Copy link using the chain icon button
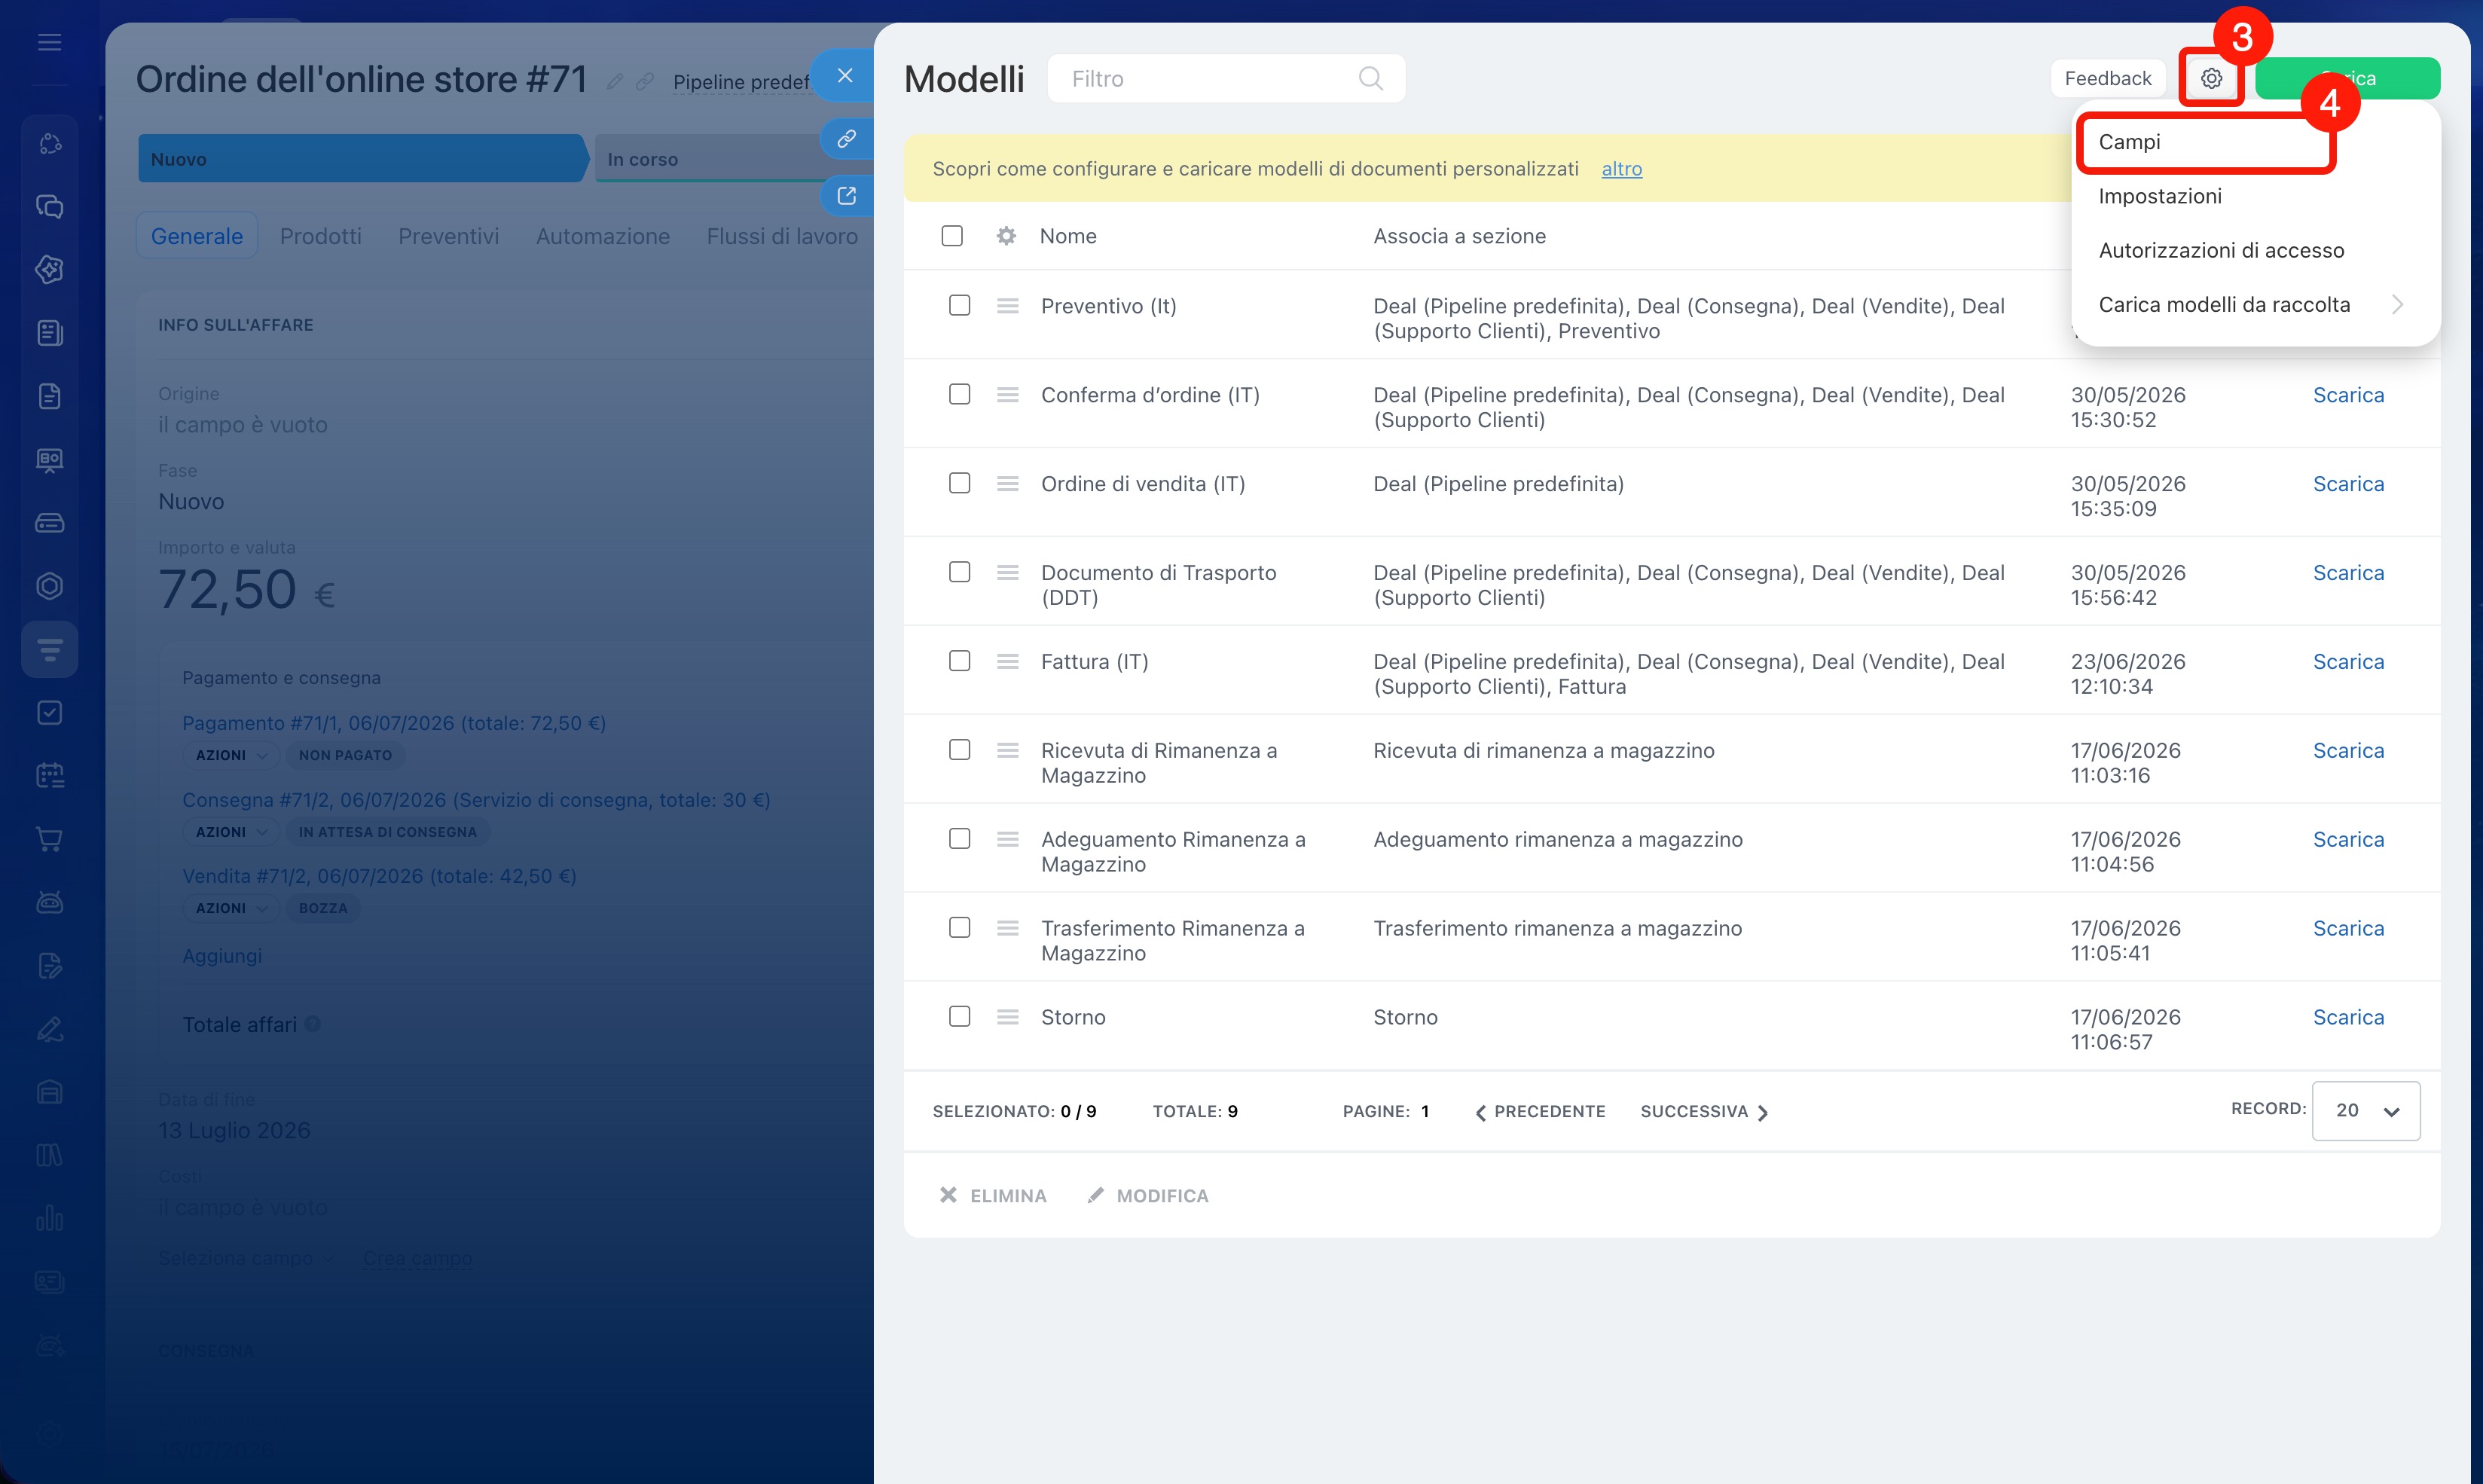This screenshot has width=2483, height=1484. point(847,139)
